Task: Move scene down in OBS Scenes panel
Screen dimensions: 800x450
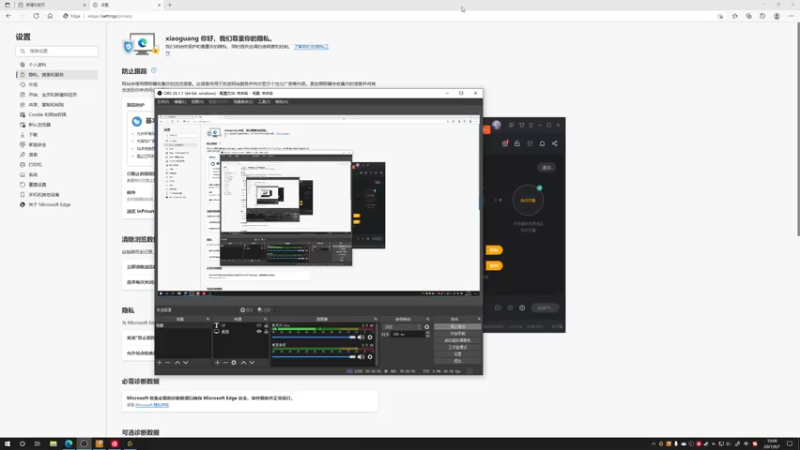Action: tap(186, 362)
